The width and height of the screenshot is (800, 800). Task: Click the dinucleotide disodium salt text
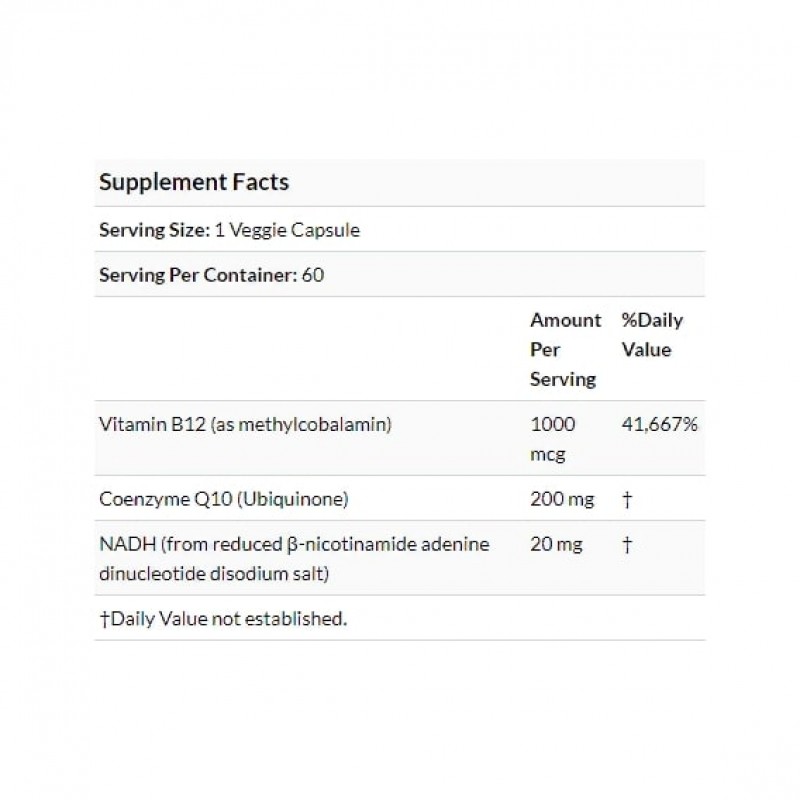coord(213,573)
